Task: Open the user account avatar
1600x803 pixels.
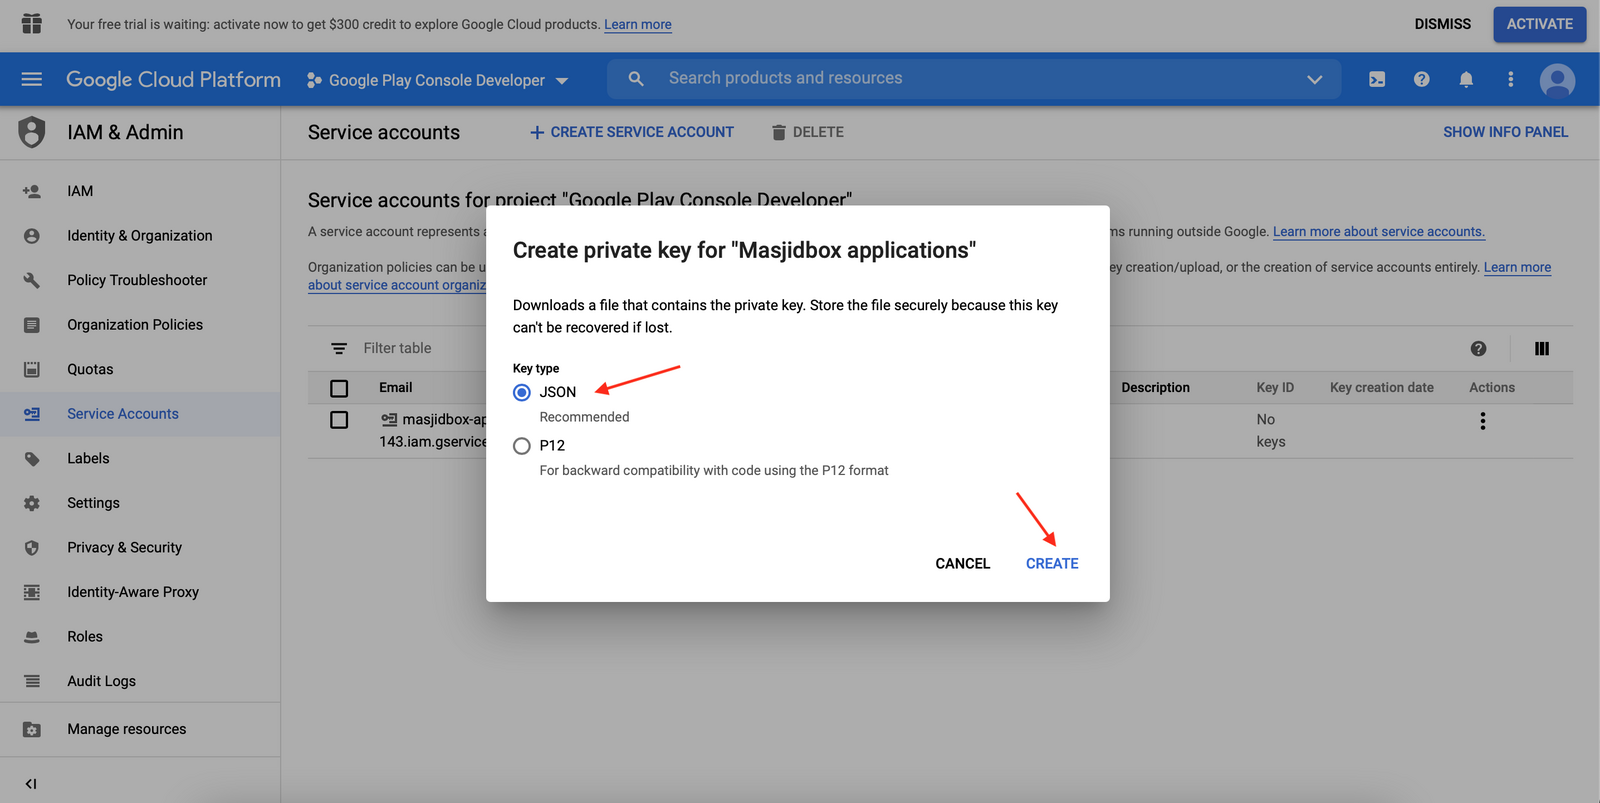Action: (1557, 80)
